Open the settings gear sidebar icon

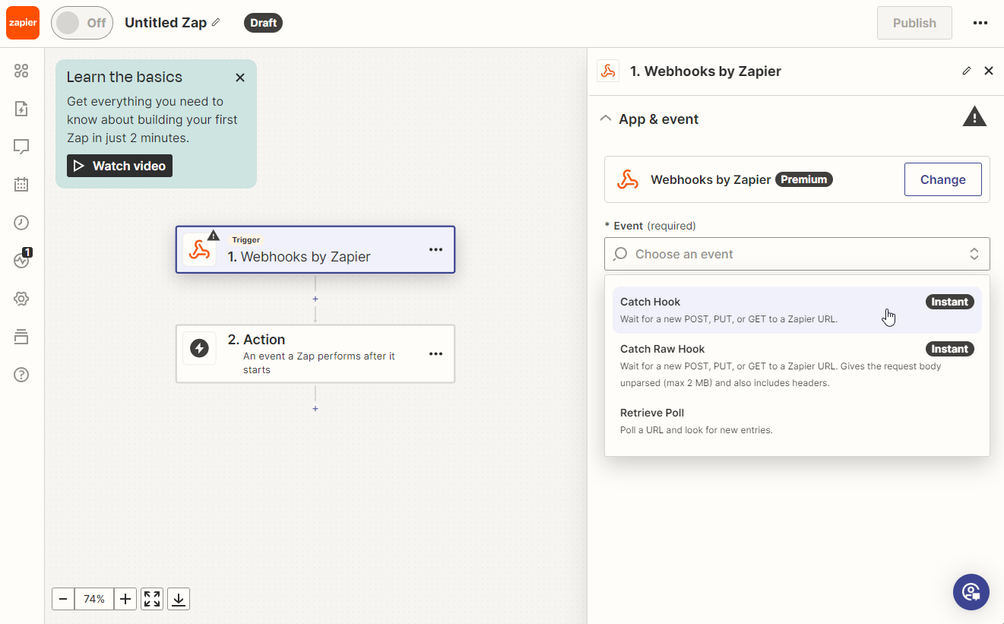[x=21, y=299]
